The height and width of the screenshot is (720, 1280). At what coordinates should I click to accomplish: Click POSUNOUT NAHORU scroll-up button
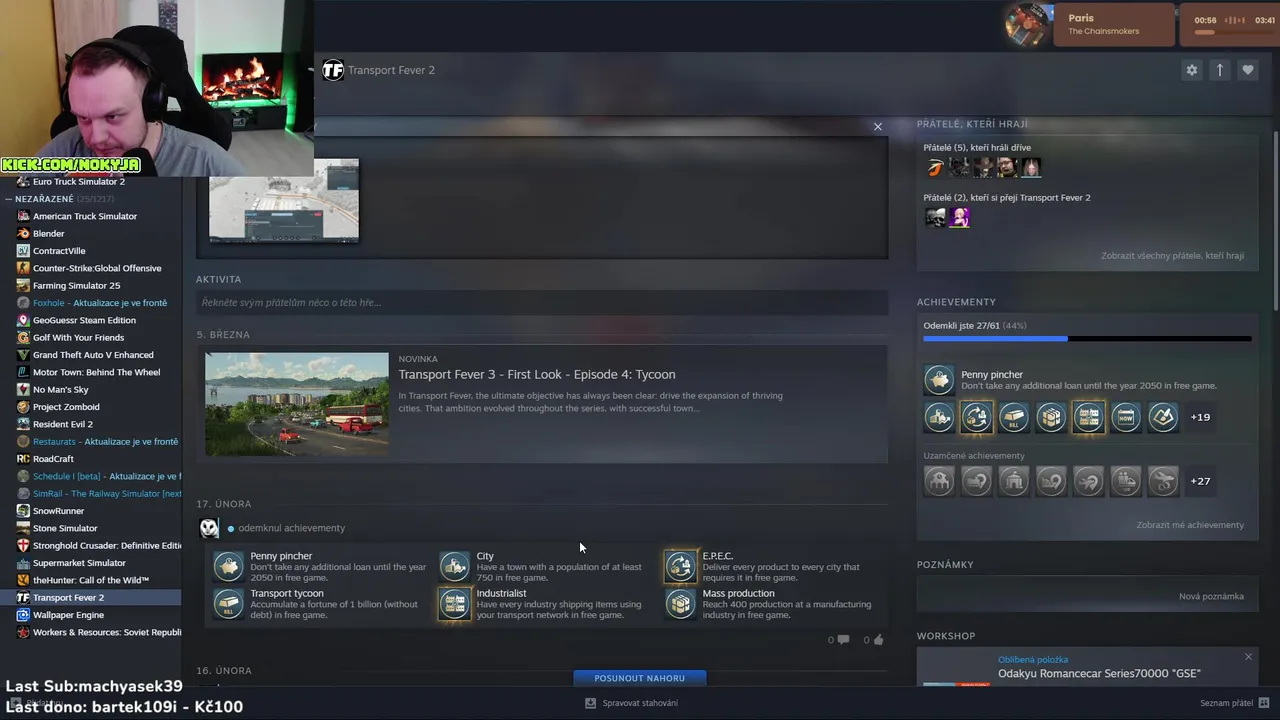640,678
